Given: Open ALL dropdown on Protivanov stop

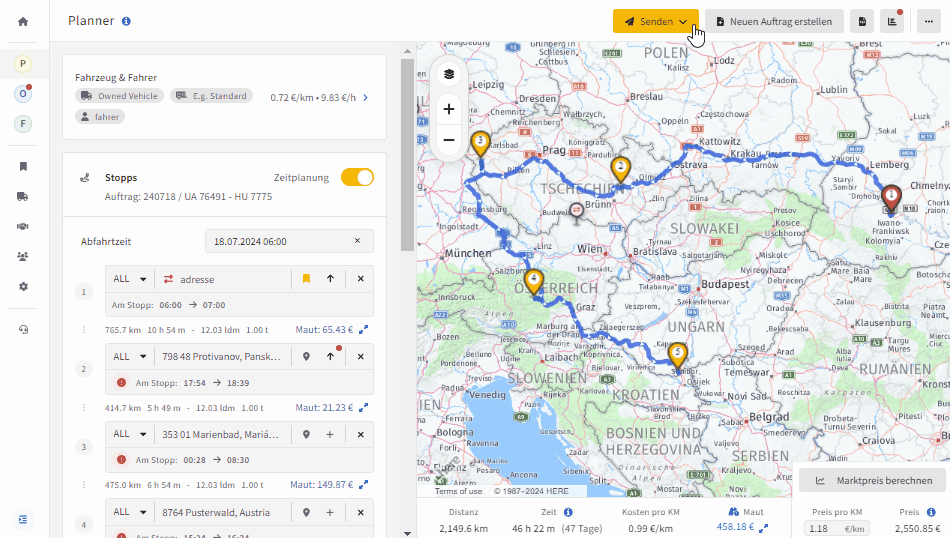Looking at the screenshot, I should [130, 357].
